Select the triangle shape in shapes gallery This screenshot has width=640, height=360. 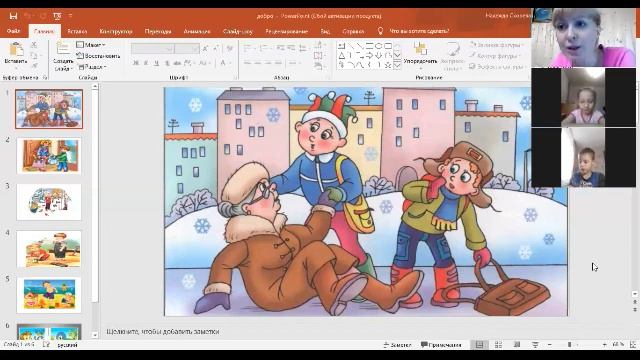click(342, 56)
